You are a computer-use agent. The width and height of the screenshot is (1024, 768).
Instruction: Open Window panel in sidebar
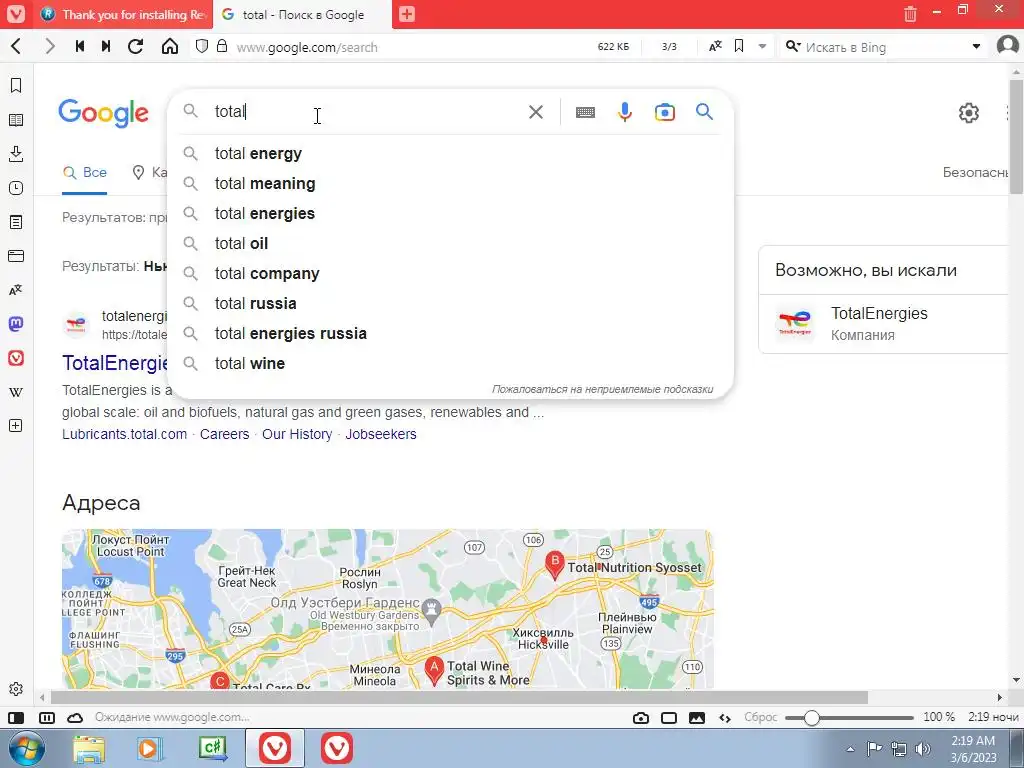coord(16,256)
